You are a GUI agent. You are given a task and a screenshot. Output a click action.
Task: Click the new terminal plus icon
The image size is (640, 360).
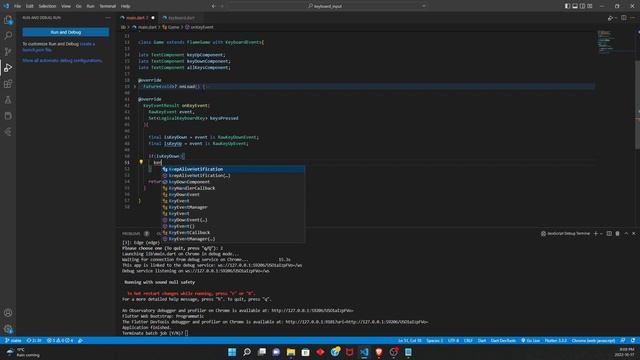(596, 233)
